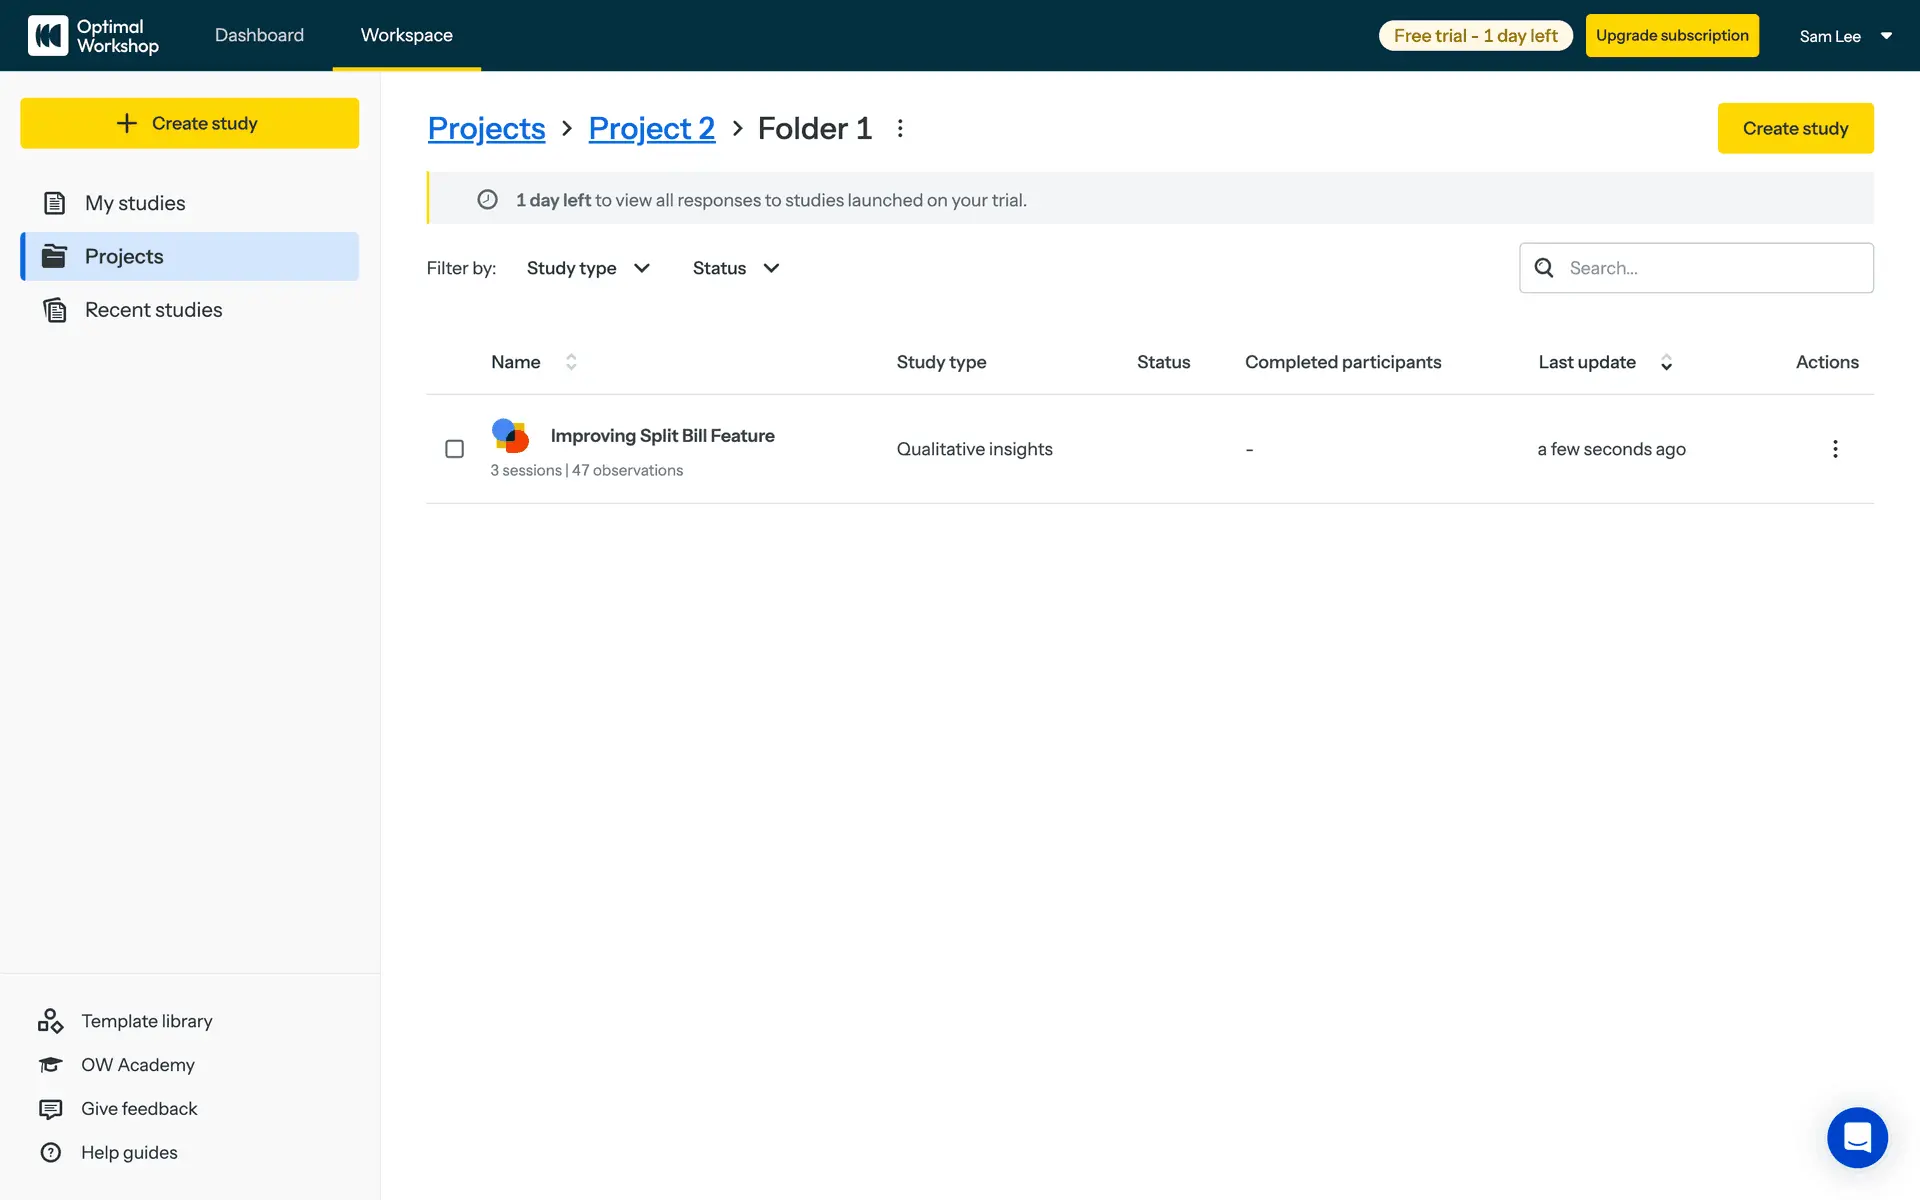The width and height of the screenshot is (1920, 1200).
Task: Sort table by Last update column
Action: [x=1666, y=362]
